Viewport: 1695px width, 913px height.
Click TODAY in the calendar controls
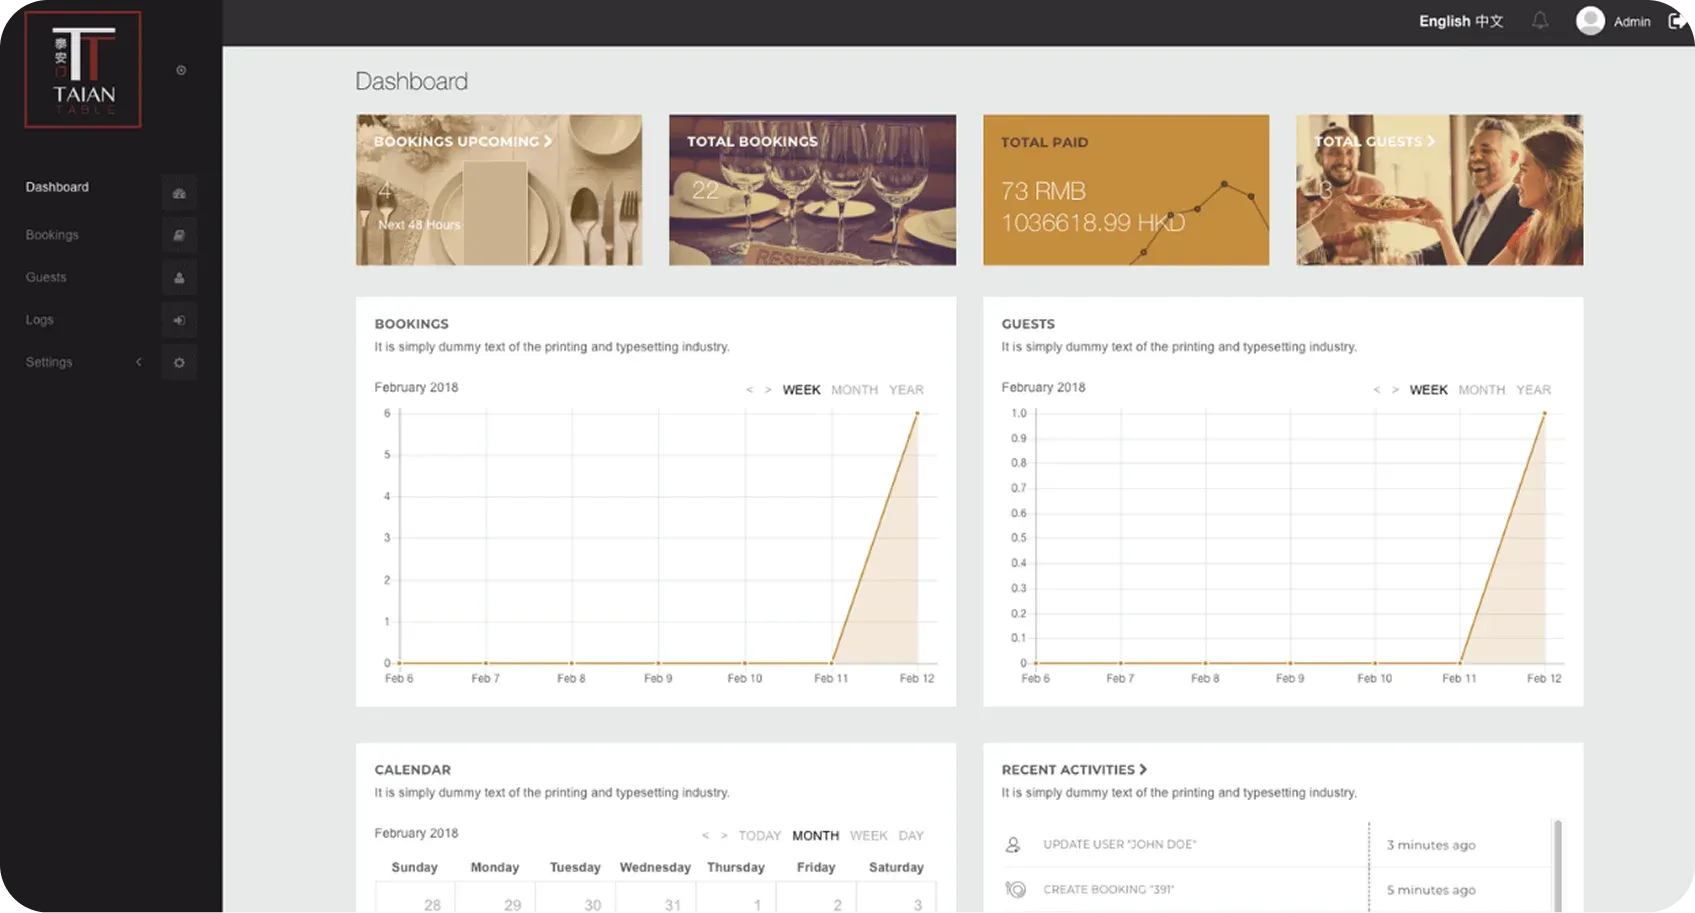[x=759, y=835]
